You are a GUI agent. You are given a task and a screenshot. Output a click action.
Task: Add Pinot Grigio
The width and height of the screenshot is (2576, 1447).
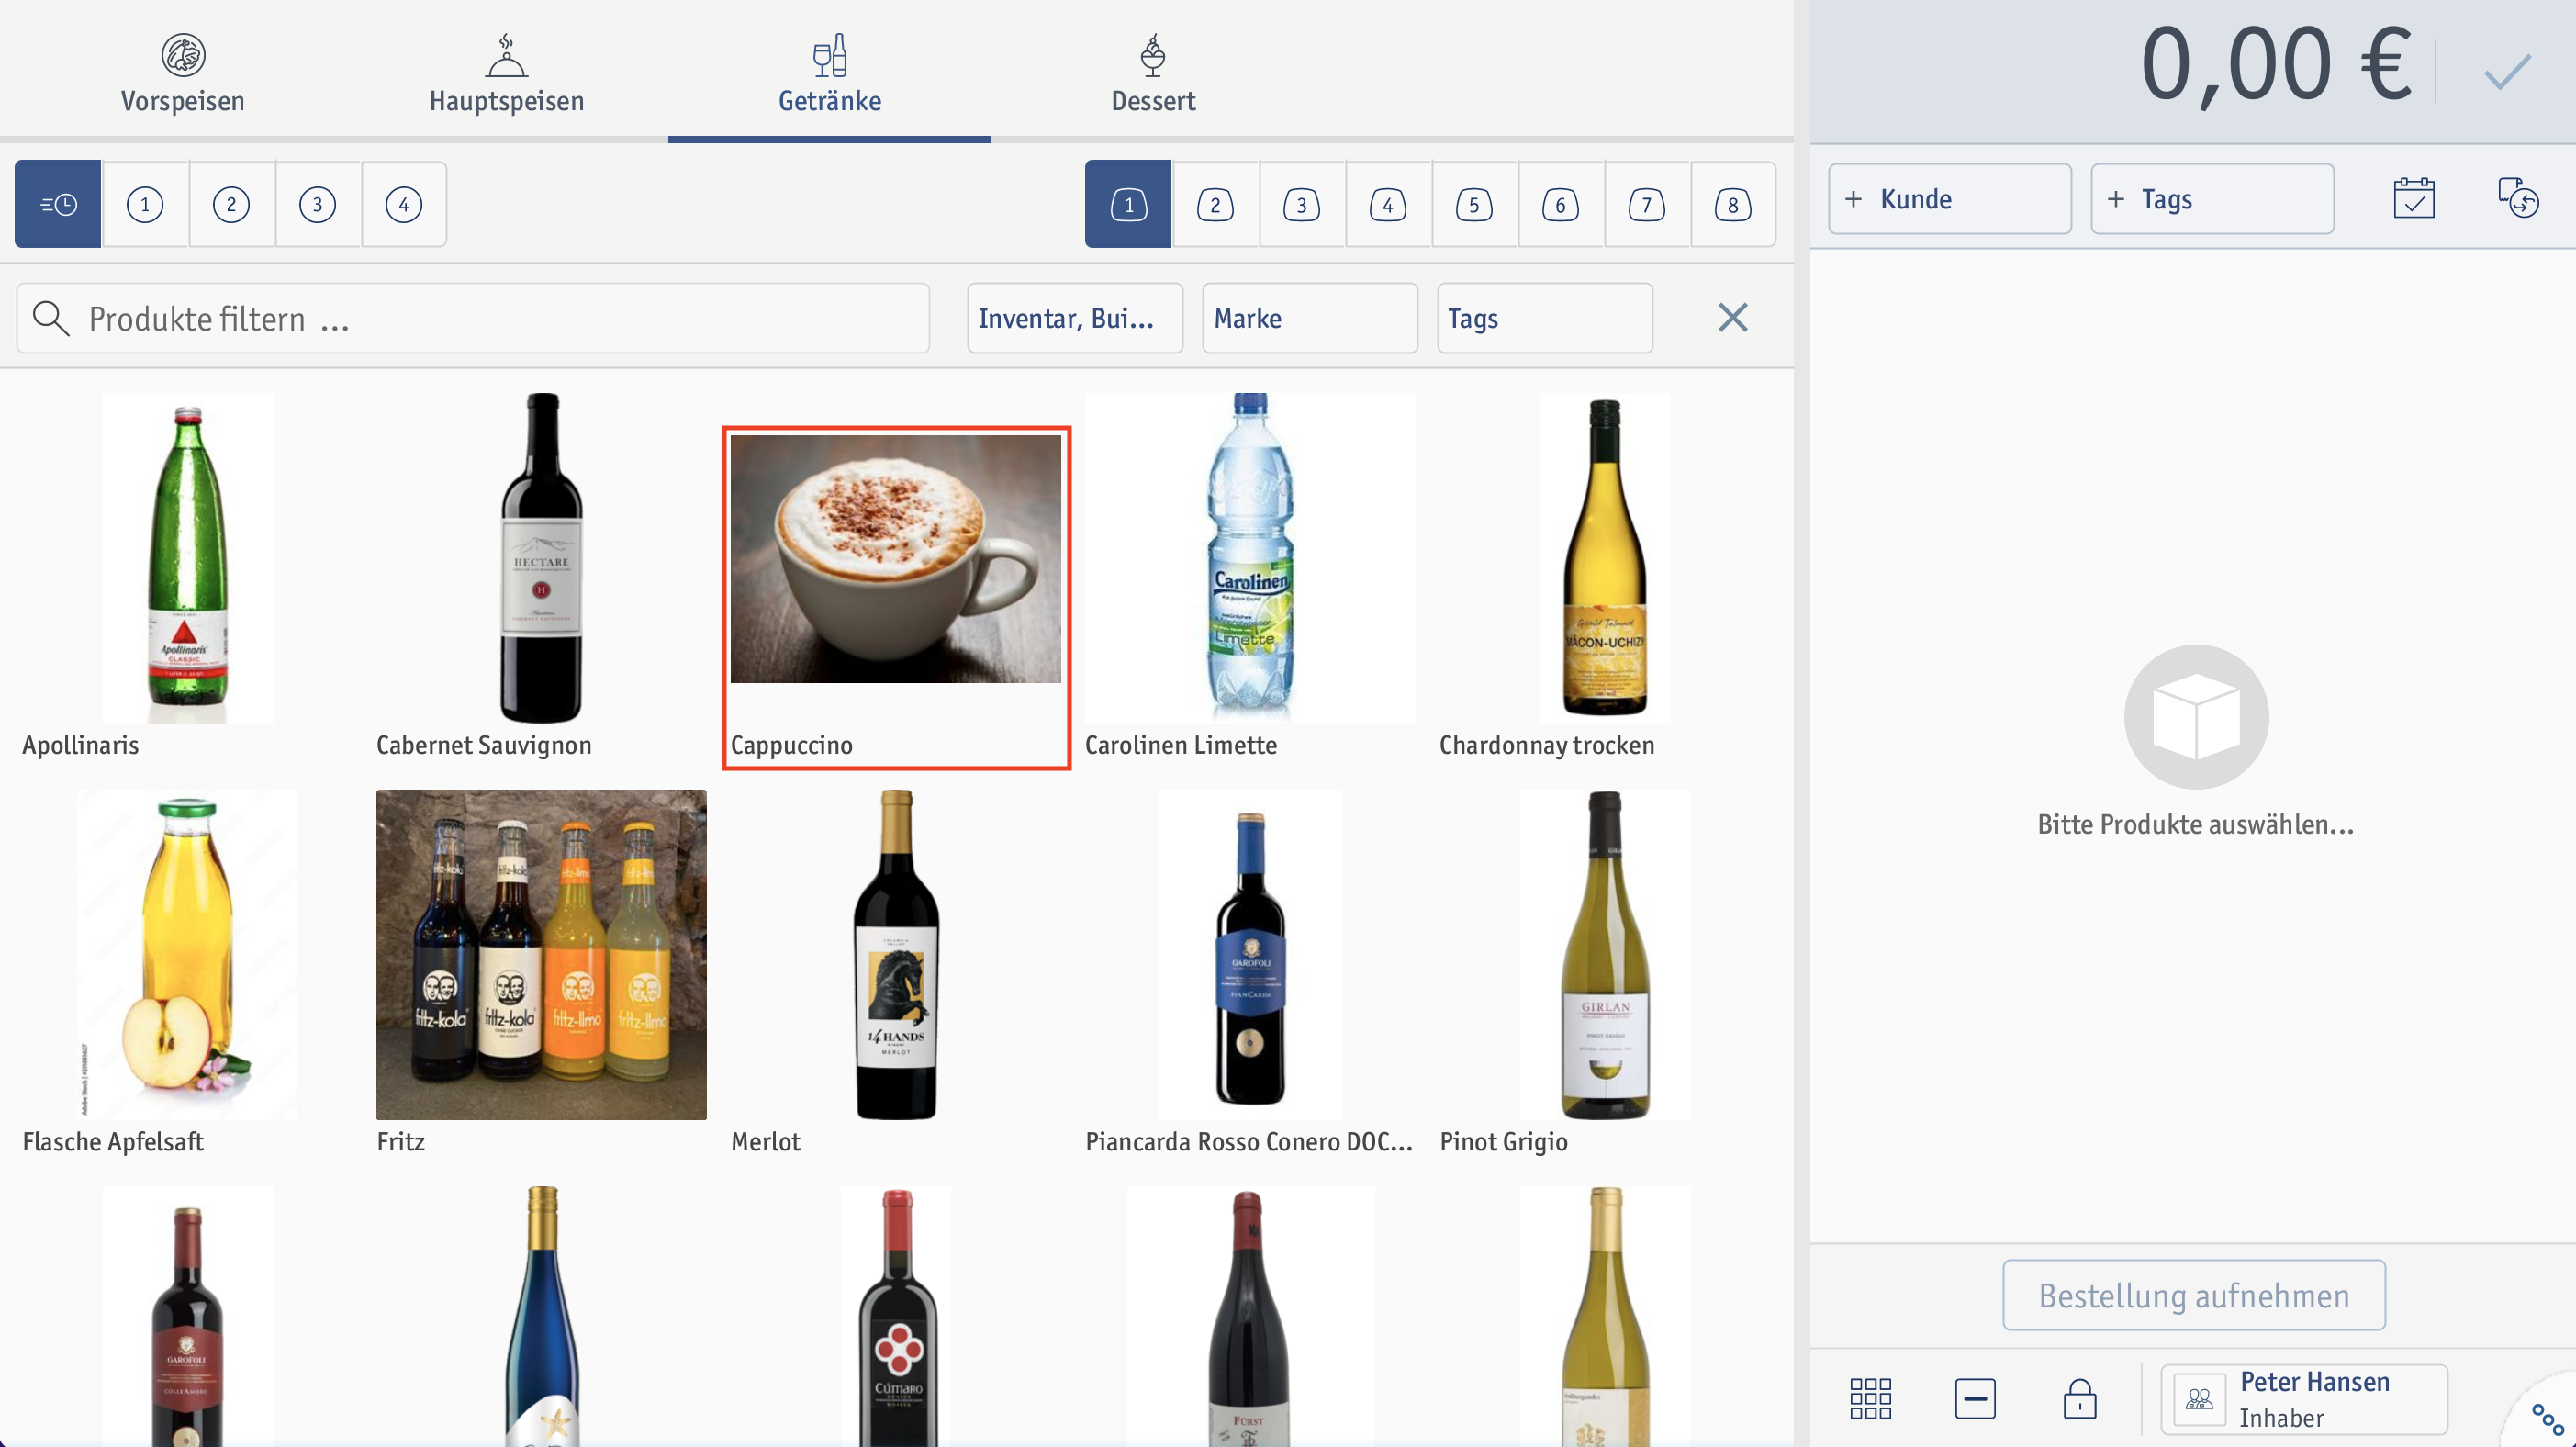click(x=1604, y=973)
